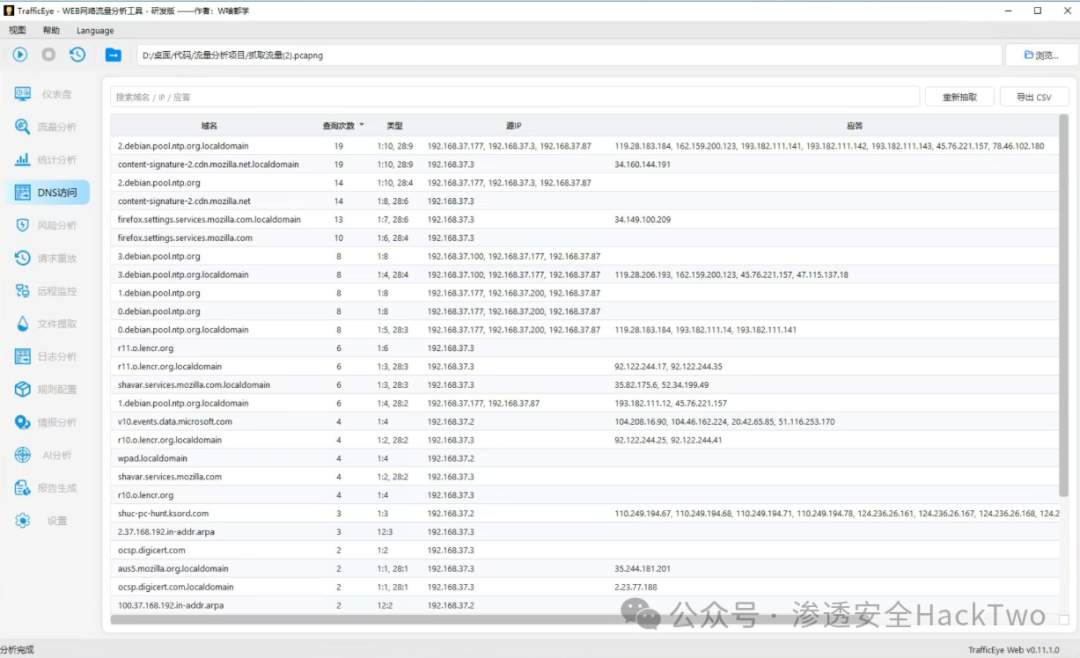Click answer 193.182.111.12, 45.76.221.157
This screenshot has height=658, width=1080.
click(671, 403)
